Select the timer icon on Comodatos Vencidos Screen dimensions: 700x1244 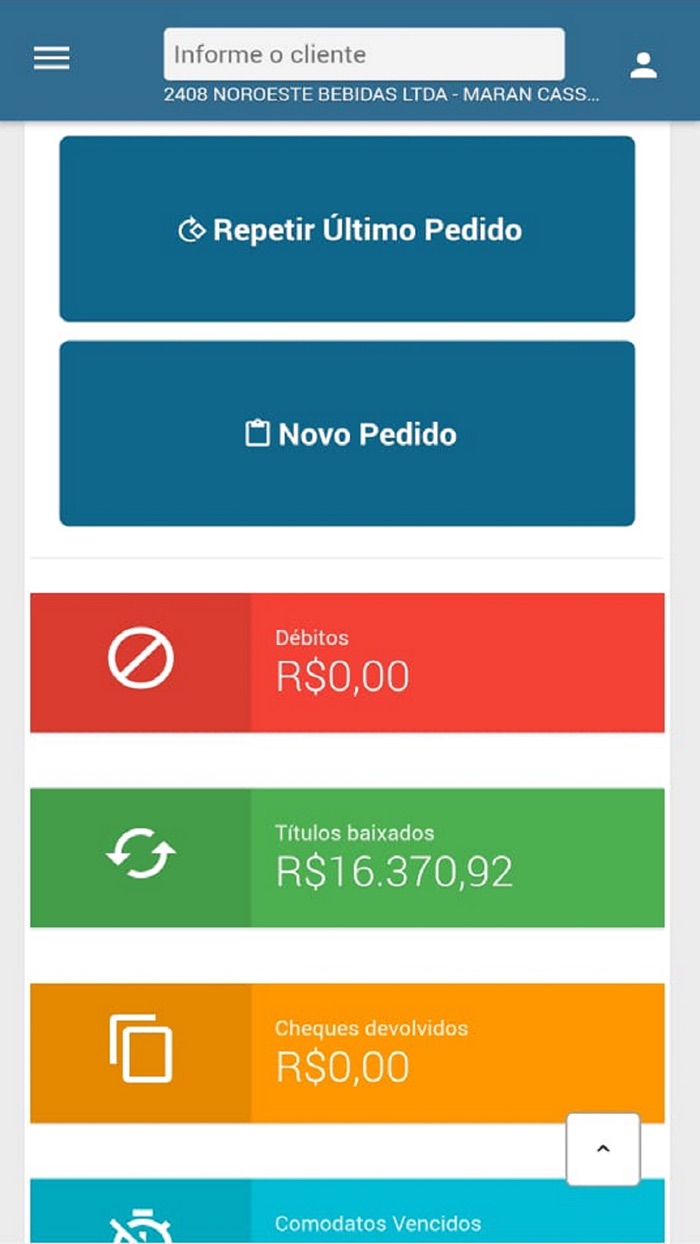pos(139,1223)
